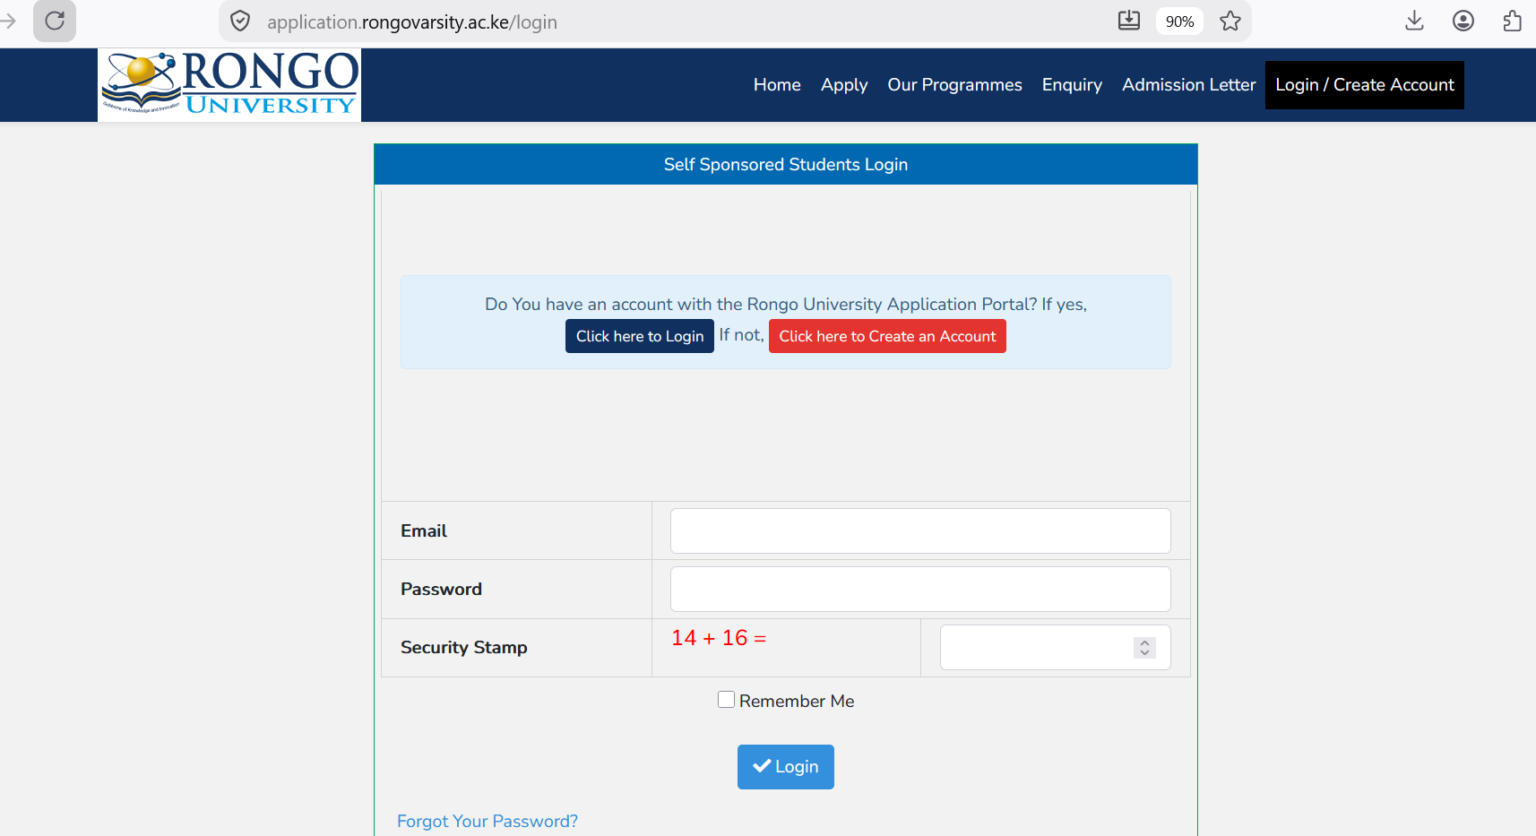
Task: Focus the Password input field
Action: pyautogui.click(x=920, y=589)
